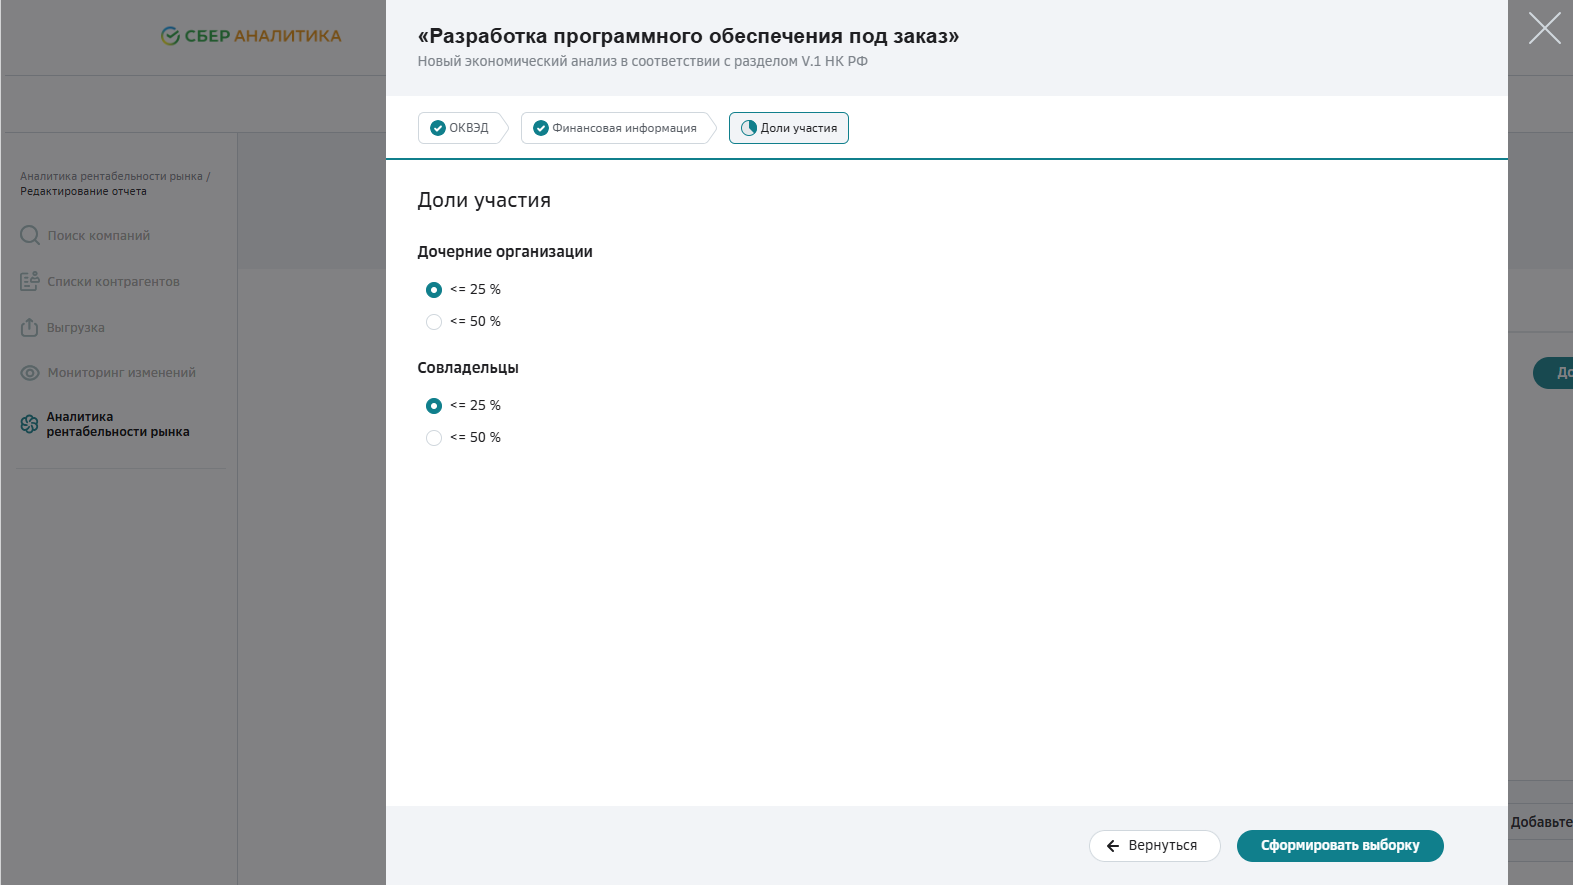Click the Выгрузка upload icon
1573x885 pixels.
[x=30, y=328]
